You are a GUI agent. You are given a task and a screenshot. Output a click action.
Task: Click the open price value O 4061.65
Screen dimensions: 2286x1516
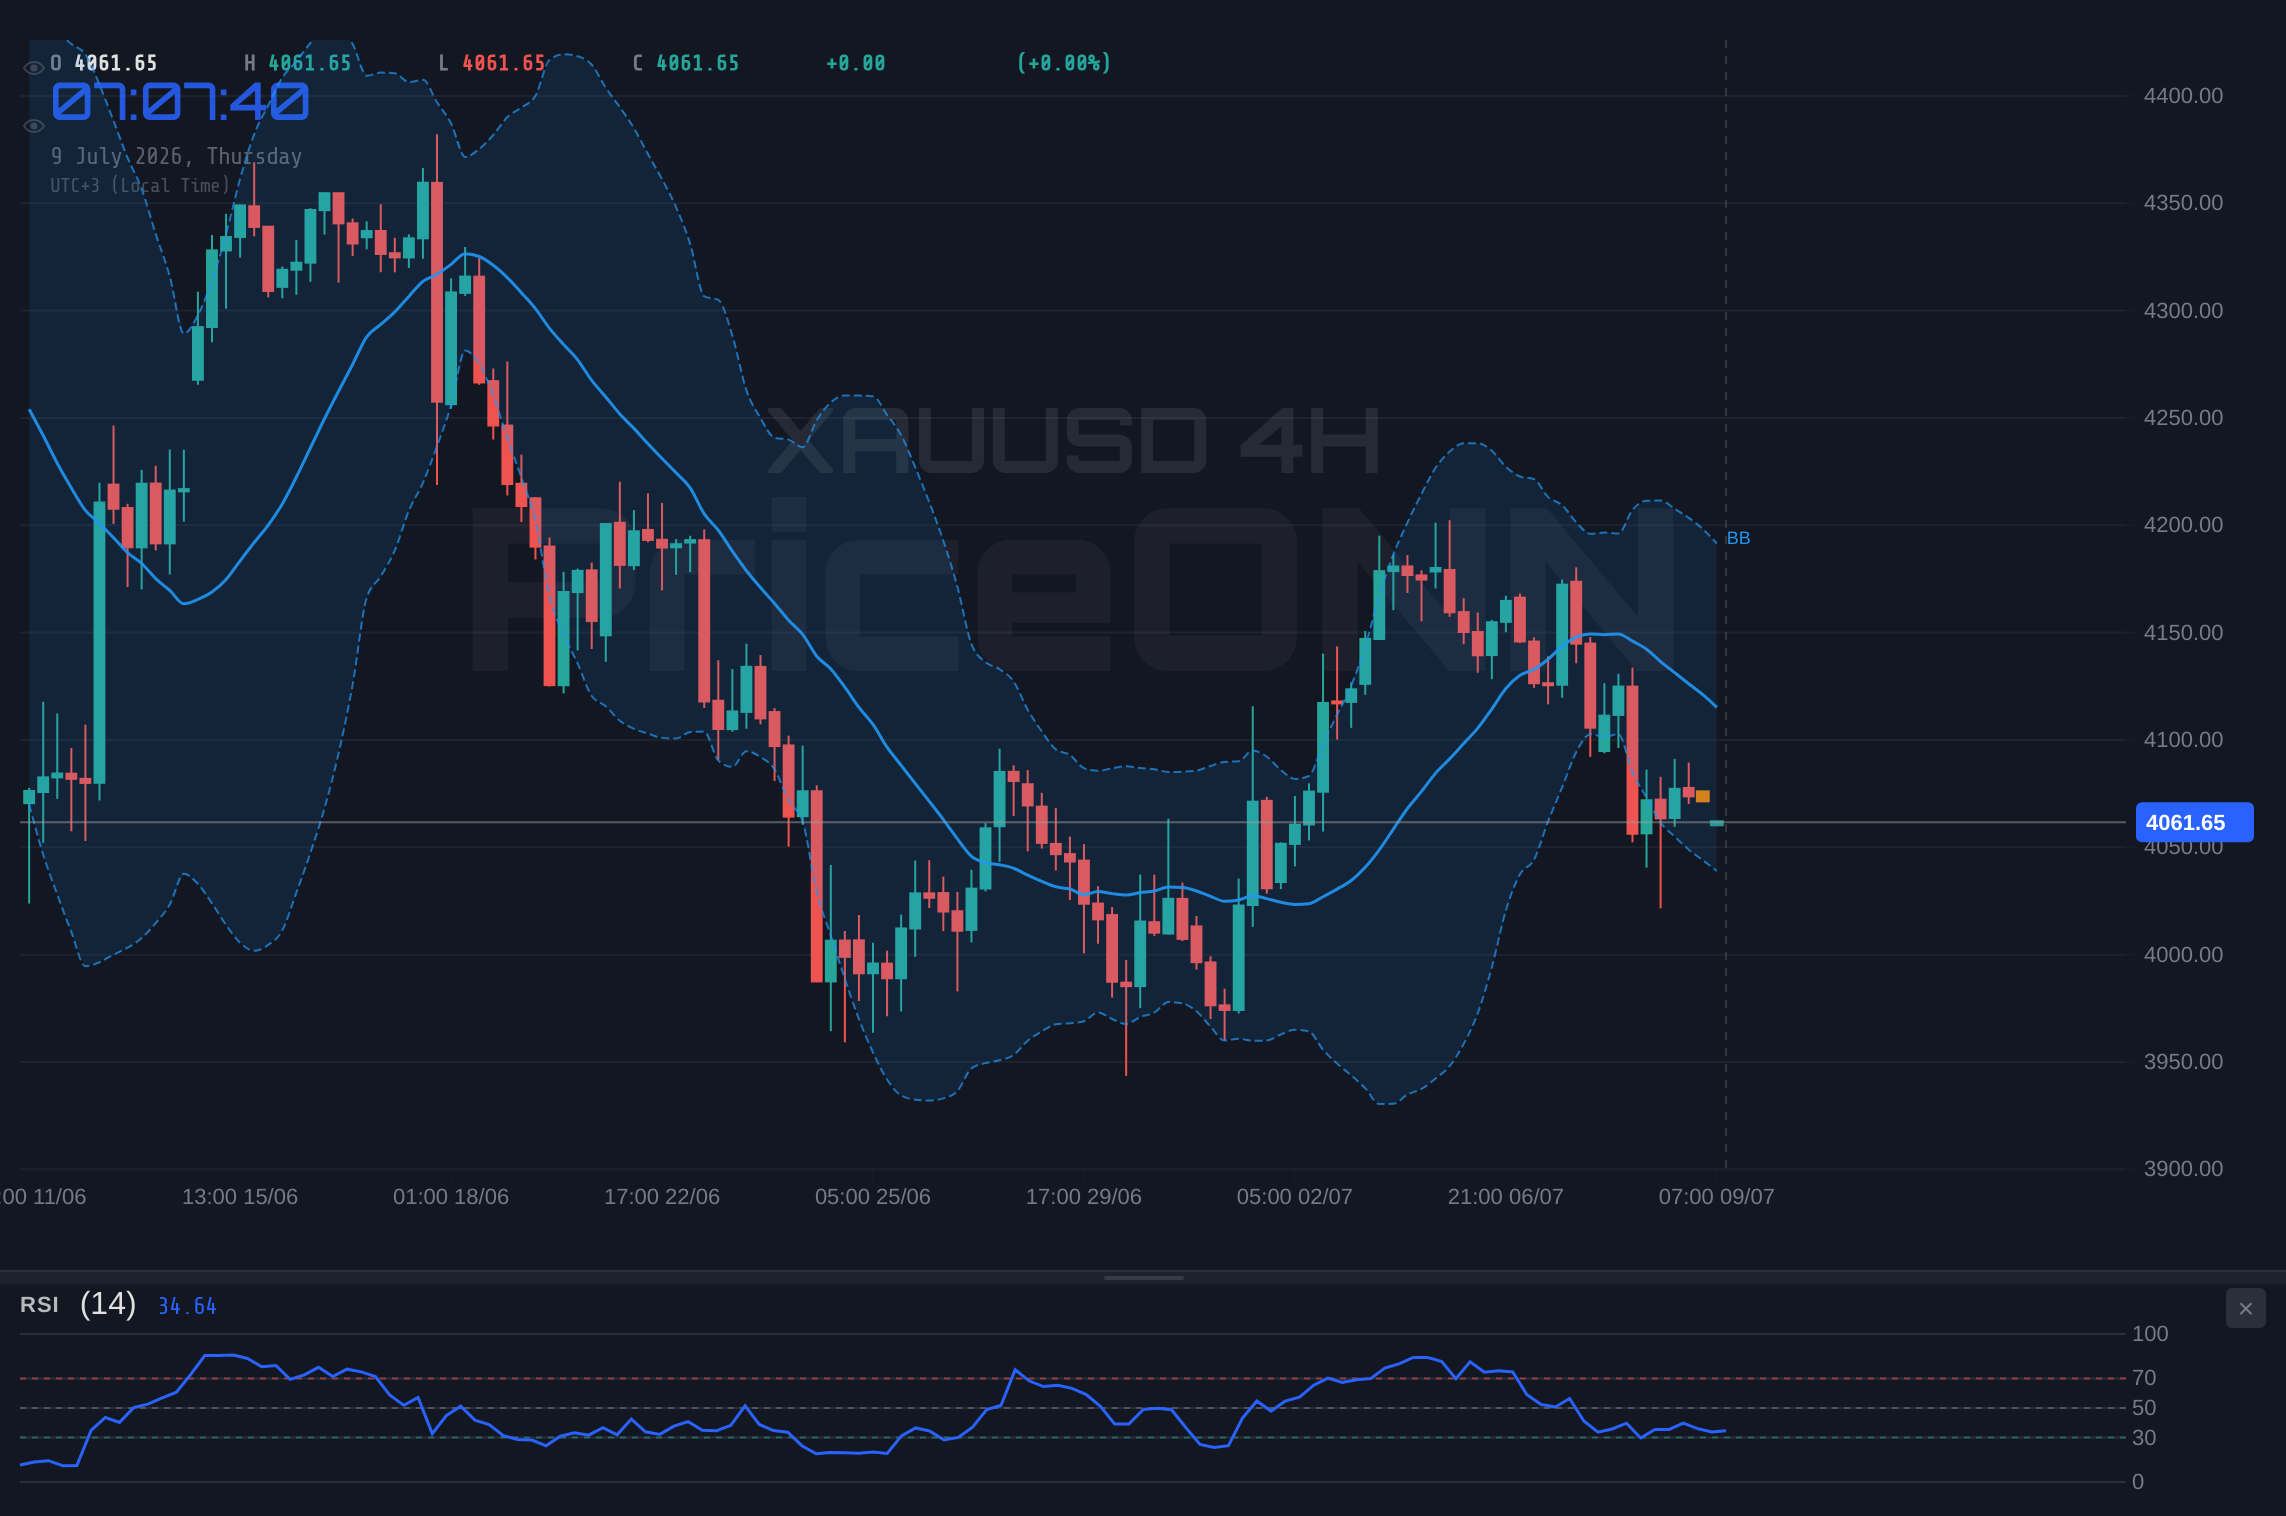tap(104, 63)
